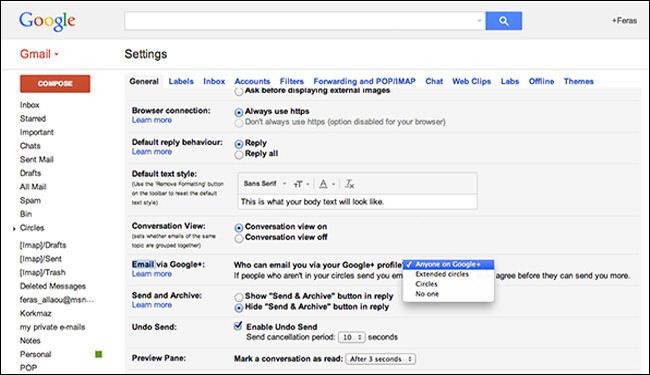The width and height of the screenshot is (650, 375).
Task: Open the Offline settings tab
Action: click(x=541, y=81)
